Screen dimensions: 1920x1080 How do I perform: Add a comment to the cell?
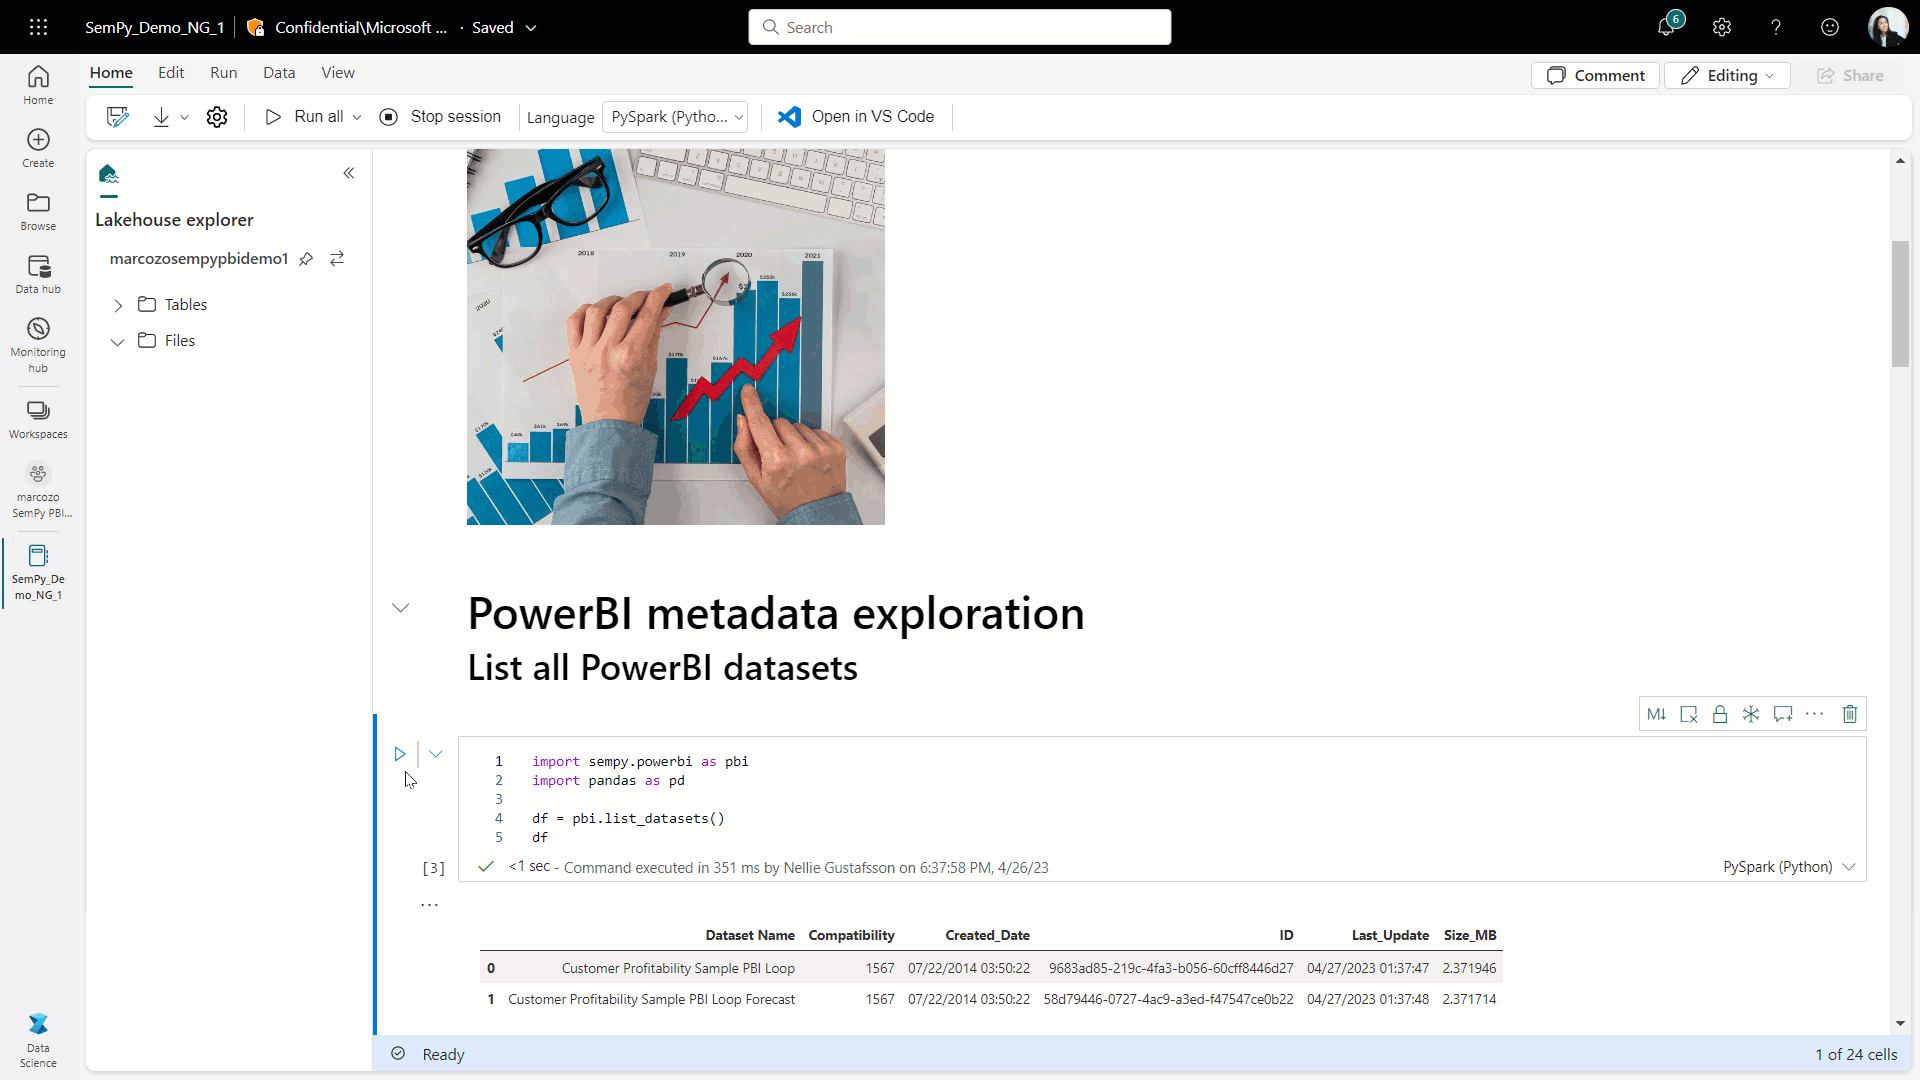pos(1783,714)
